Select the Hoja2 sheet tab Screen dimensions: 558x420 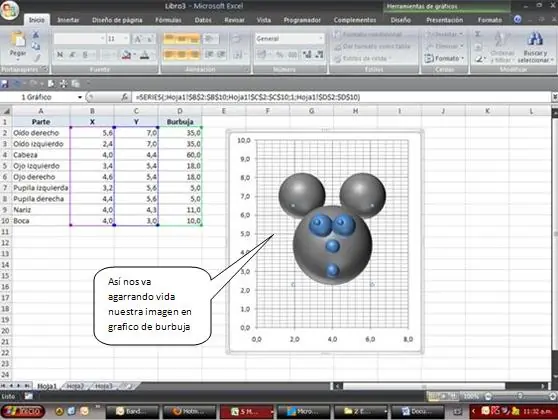tap(75, 386)
